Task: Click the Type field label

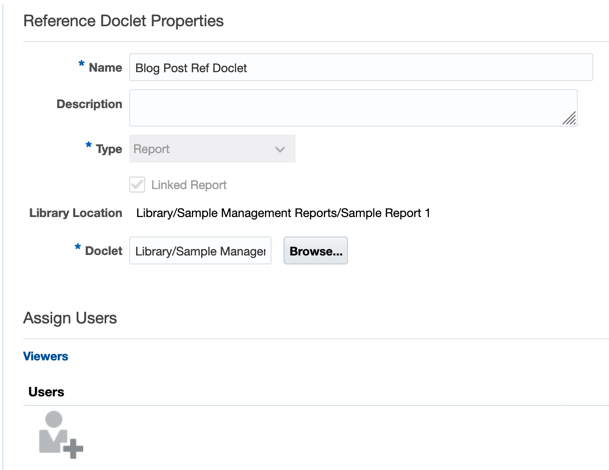Action: [107, 149]
